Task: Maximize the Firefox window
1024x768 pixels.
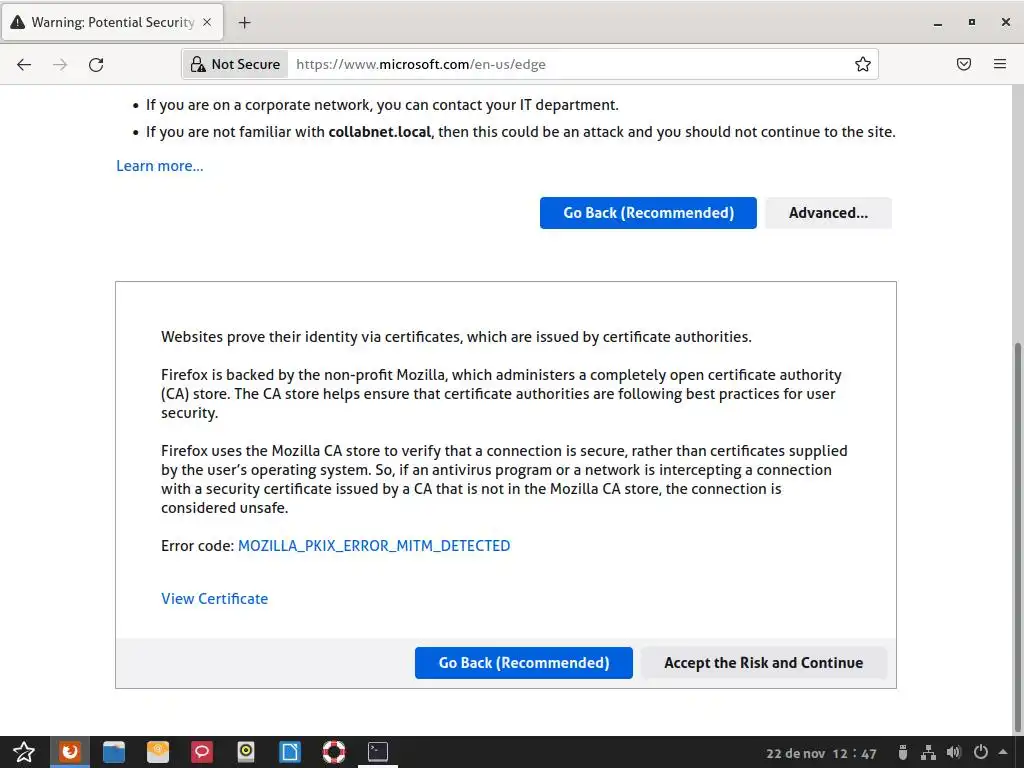Action: [972, 22]
